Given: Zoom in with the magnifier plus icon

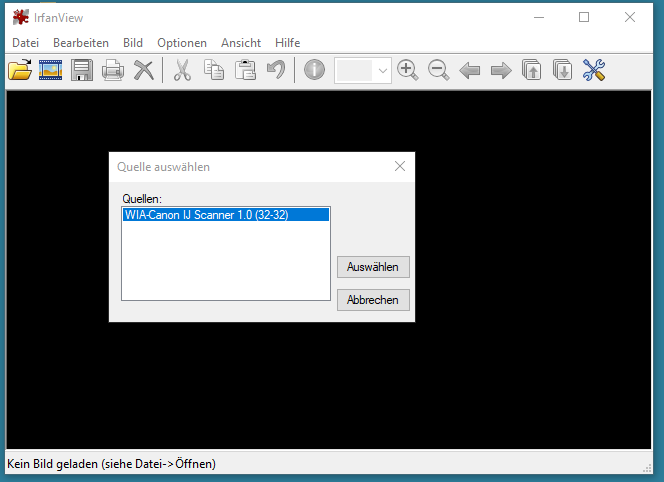Looking at the screenshot, I should coord(407,70).
